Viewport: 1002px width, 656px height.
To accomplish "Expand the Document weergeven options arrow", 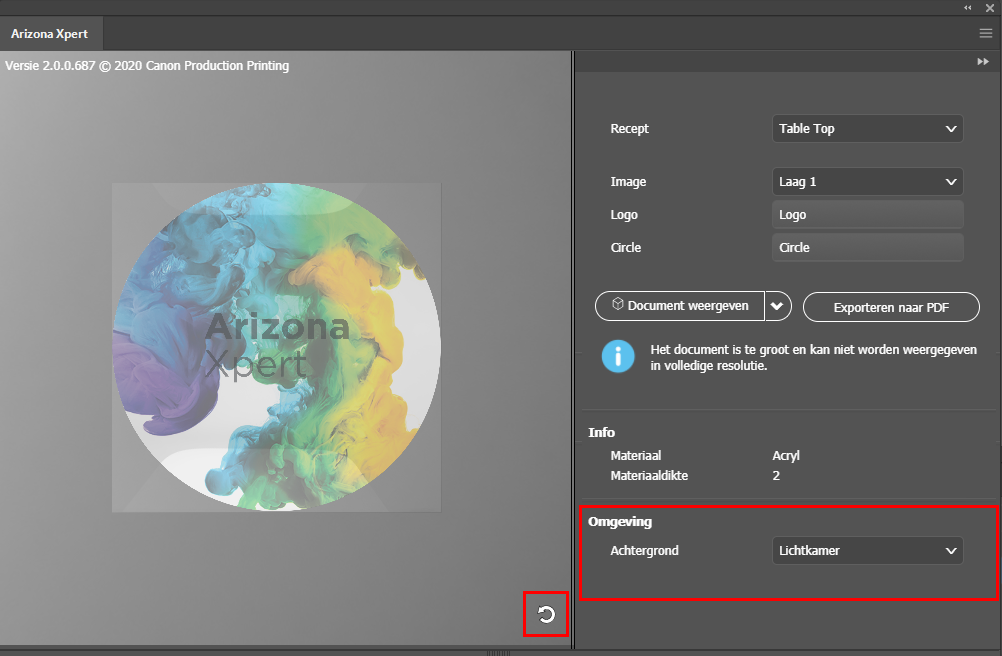I will 778,306.
